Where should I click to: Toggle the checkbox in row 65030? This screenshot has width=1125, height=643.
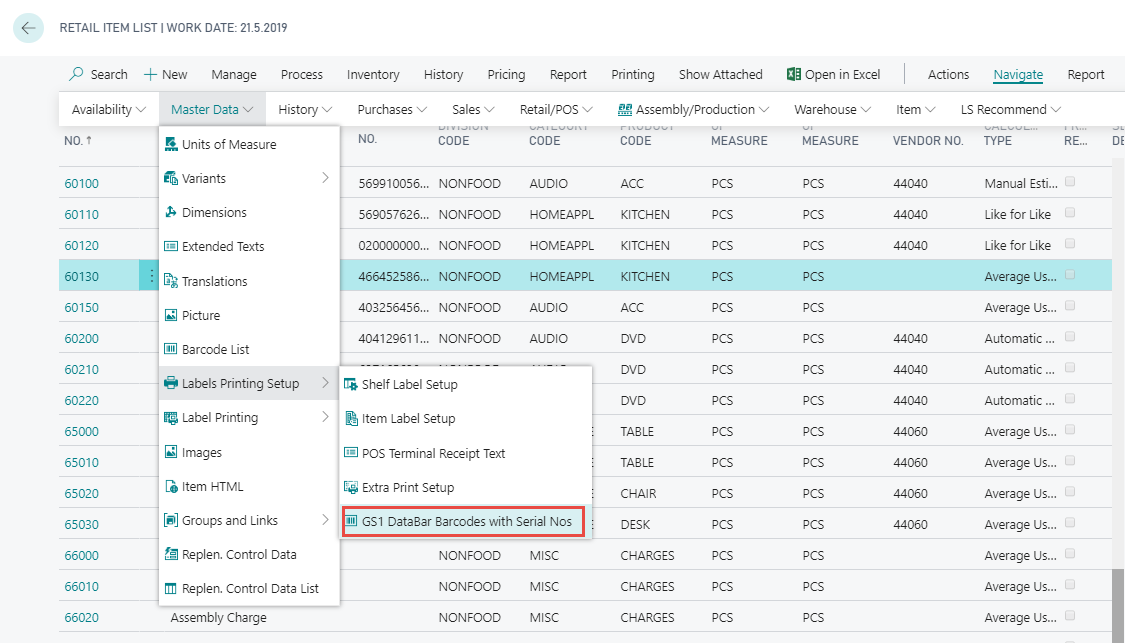click(x=1070, y=524)
